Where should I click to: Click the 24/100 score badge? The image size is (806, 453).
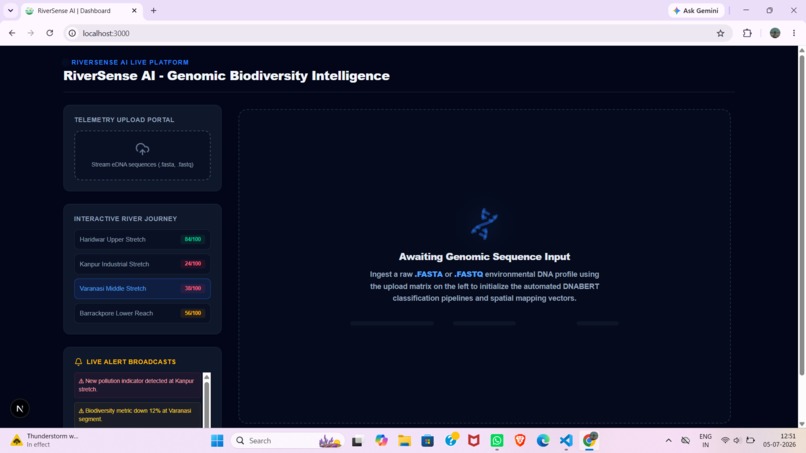pos(193,264)
